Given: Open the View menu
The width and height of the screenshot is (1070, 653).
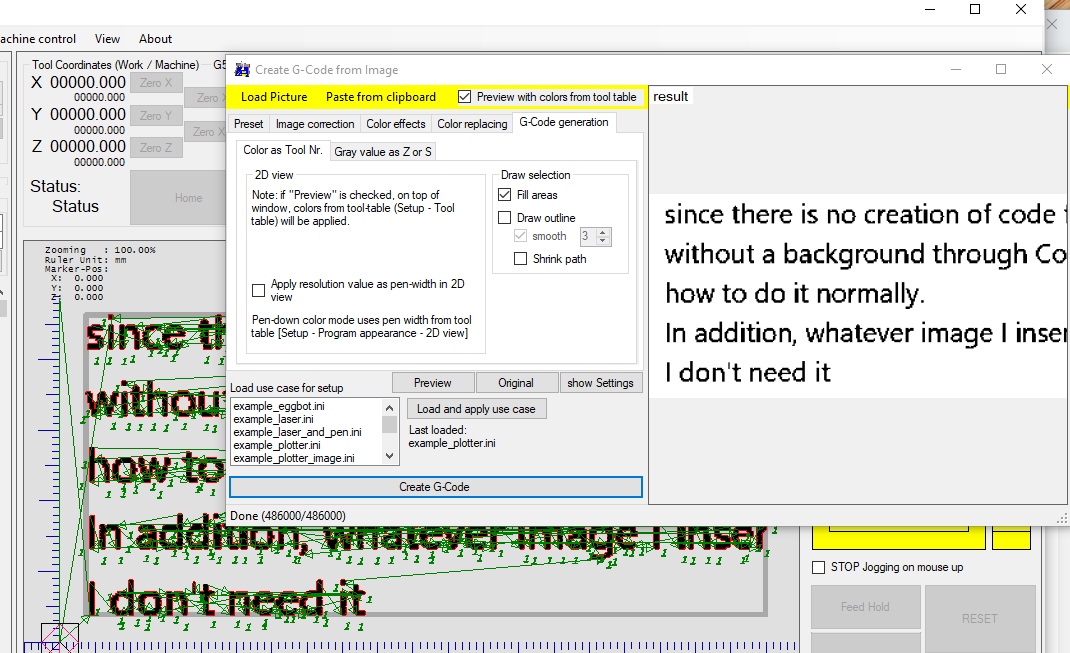Looking at the screenshot, I should pos(107,39).
